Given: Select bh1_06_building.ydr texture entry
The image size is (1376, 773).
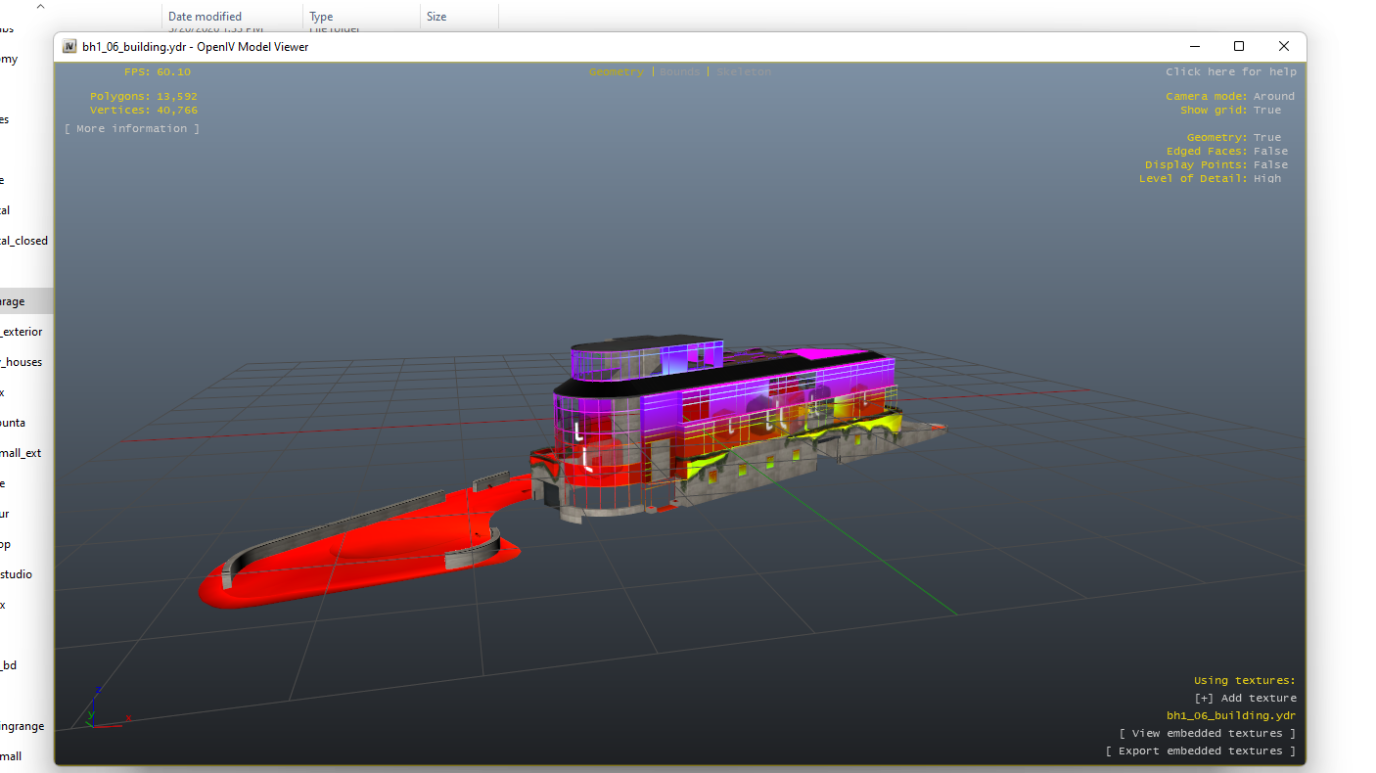Looking at the screenshot, I should pos(1231,716).
